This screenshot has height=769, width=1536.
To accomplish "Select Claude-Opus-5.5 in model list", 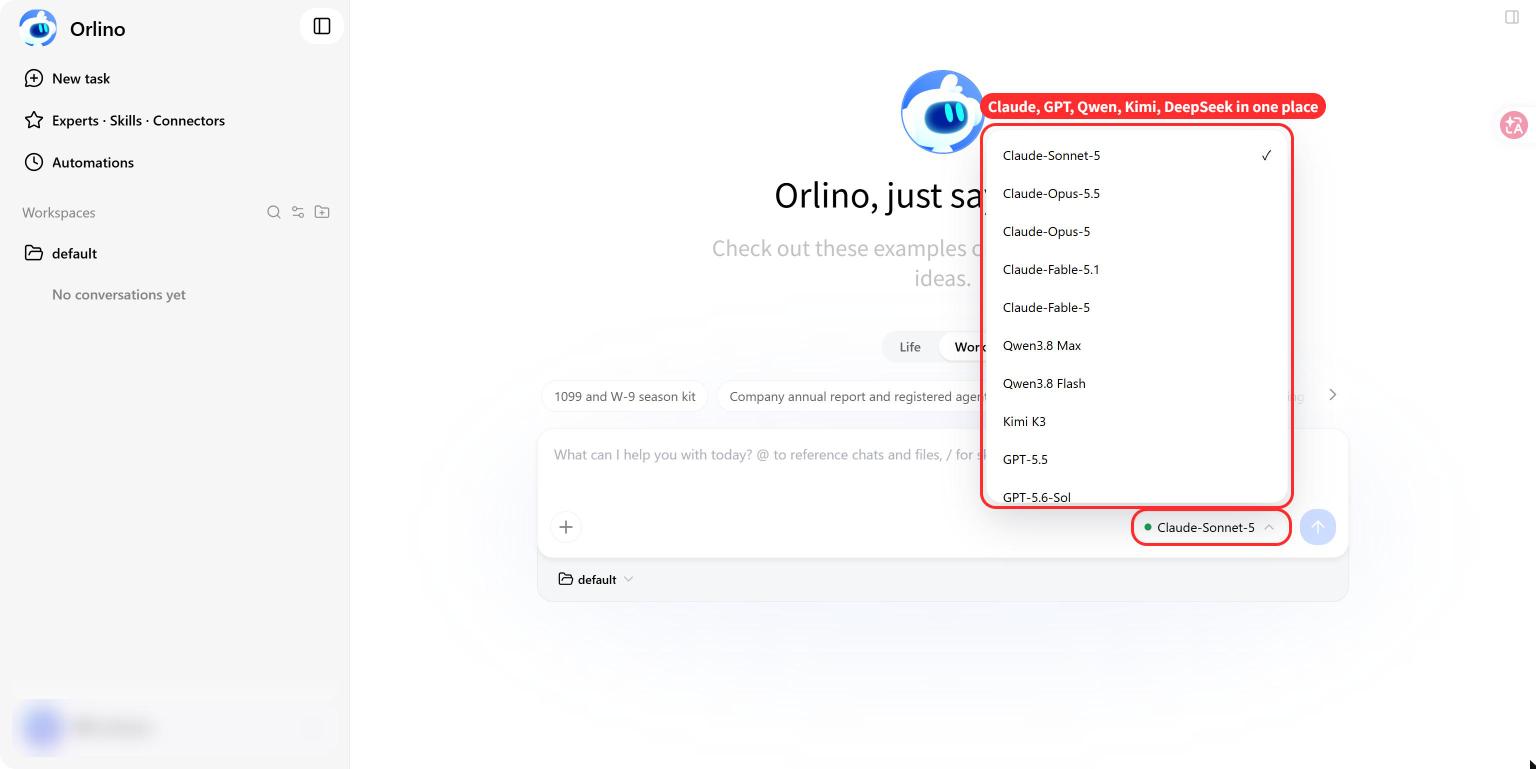I will 1137,193.
